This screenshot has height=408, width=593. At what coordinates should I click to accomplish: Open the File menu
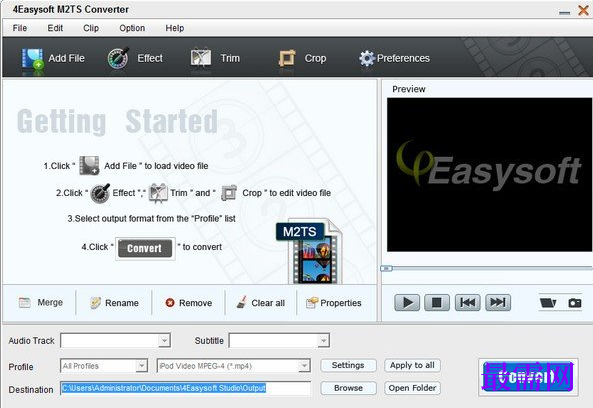tap(20, 28)
